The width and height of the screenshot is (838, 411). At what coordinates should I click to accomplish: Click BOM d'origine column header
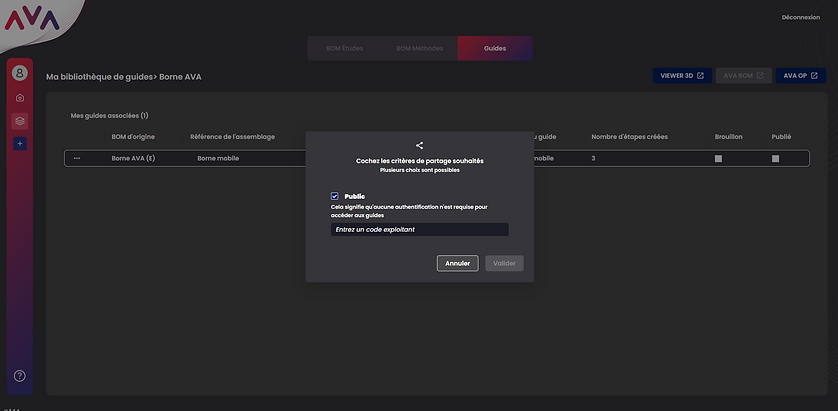[133, 137]
